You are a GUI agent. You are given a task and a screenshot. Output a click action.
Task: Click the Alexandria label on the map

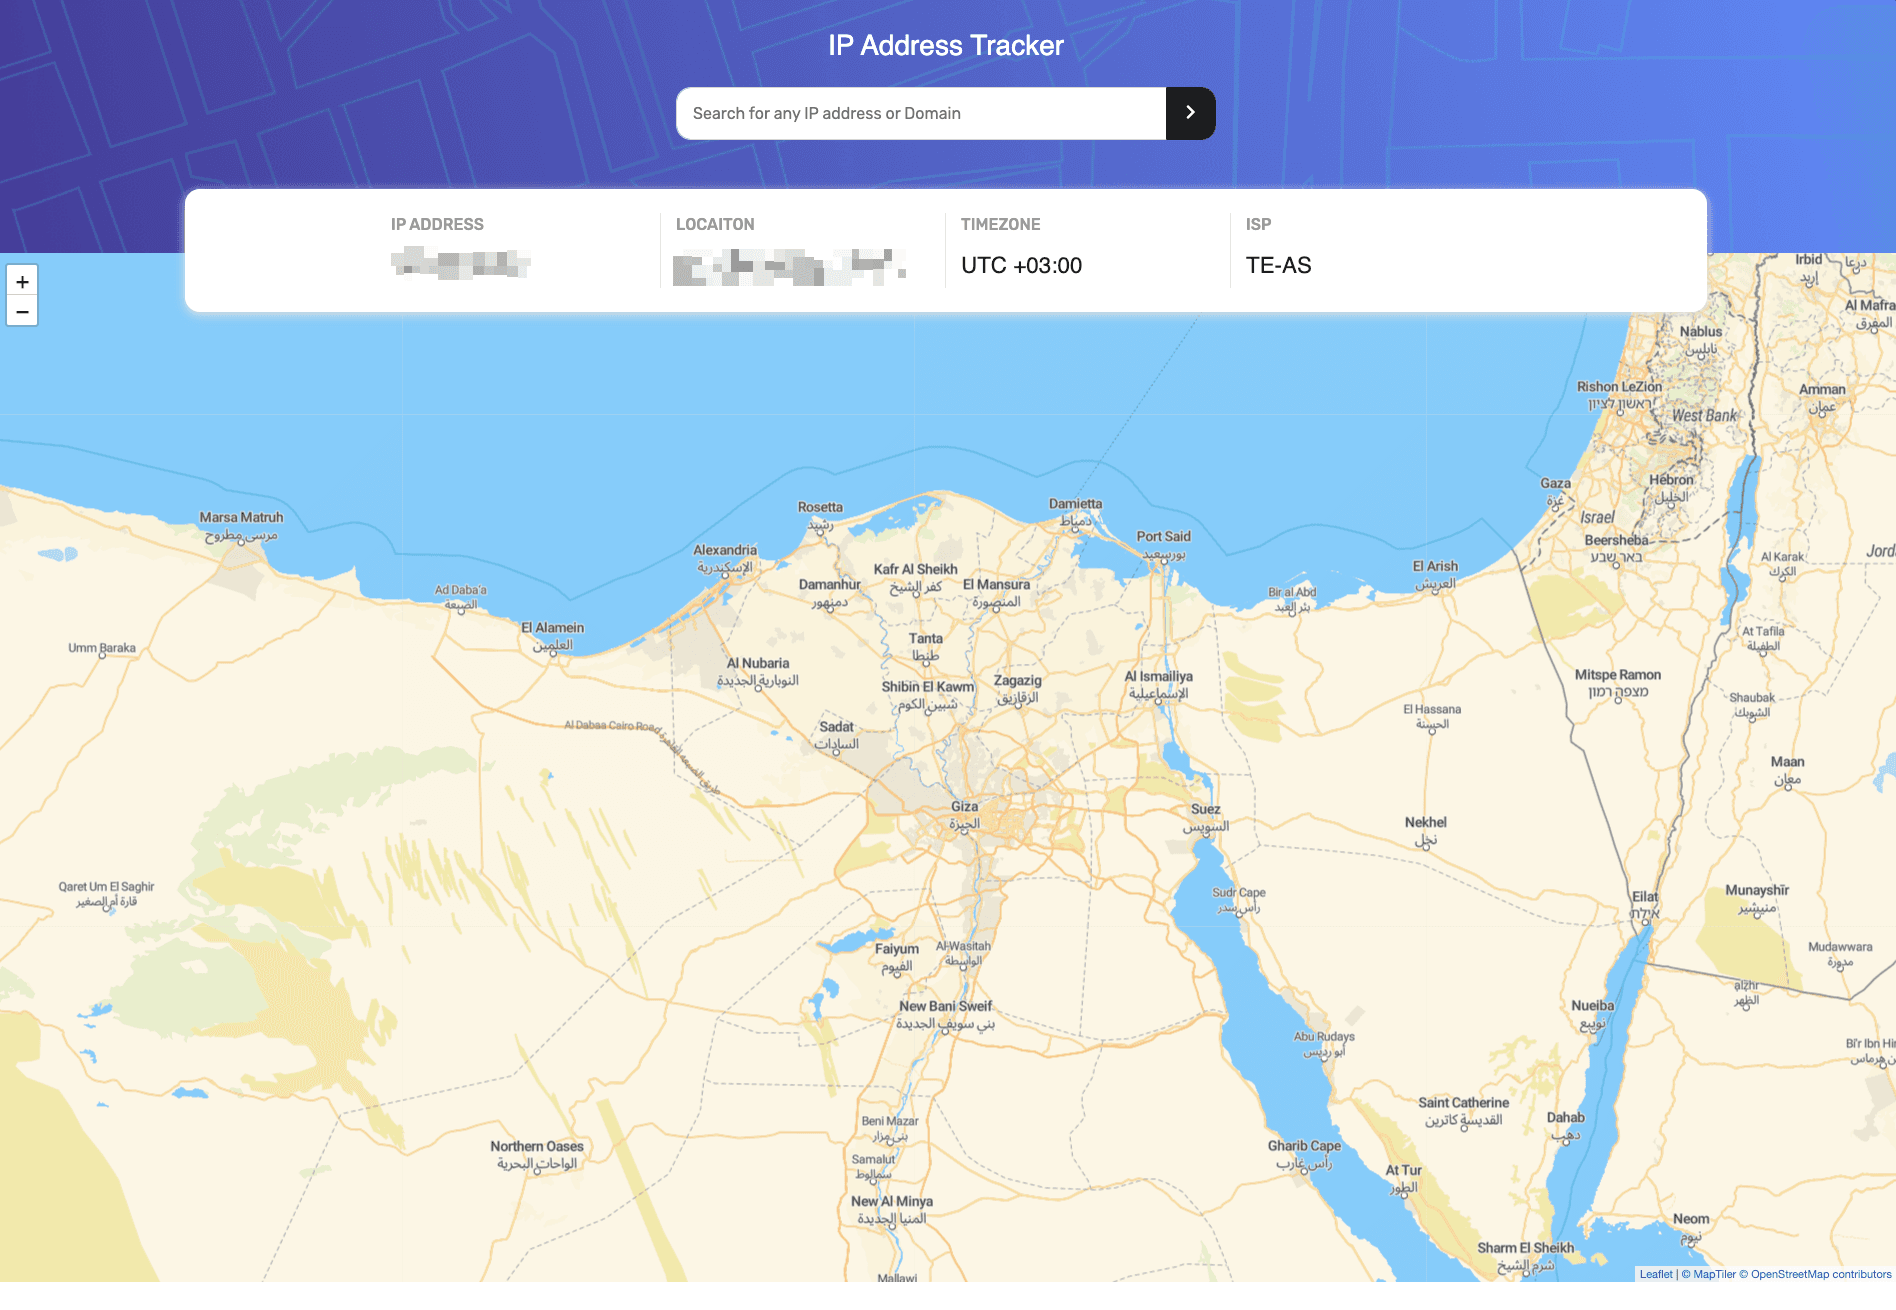(x=726, y=549)
